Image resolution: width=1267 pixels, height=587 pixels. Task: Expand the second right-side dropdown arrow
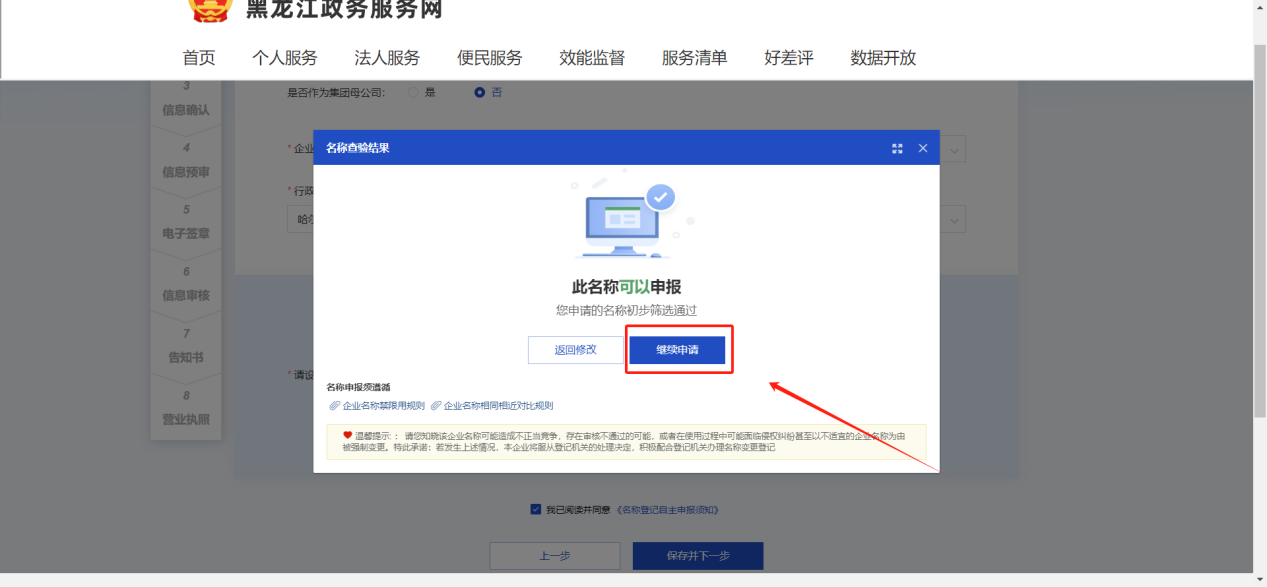(x=955, y=219)
